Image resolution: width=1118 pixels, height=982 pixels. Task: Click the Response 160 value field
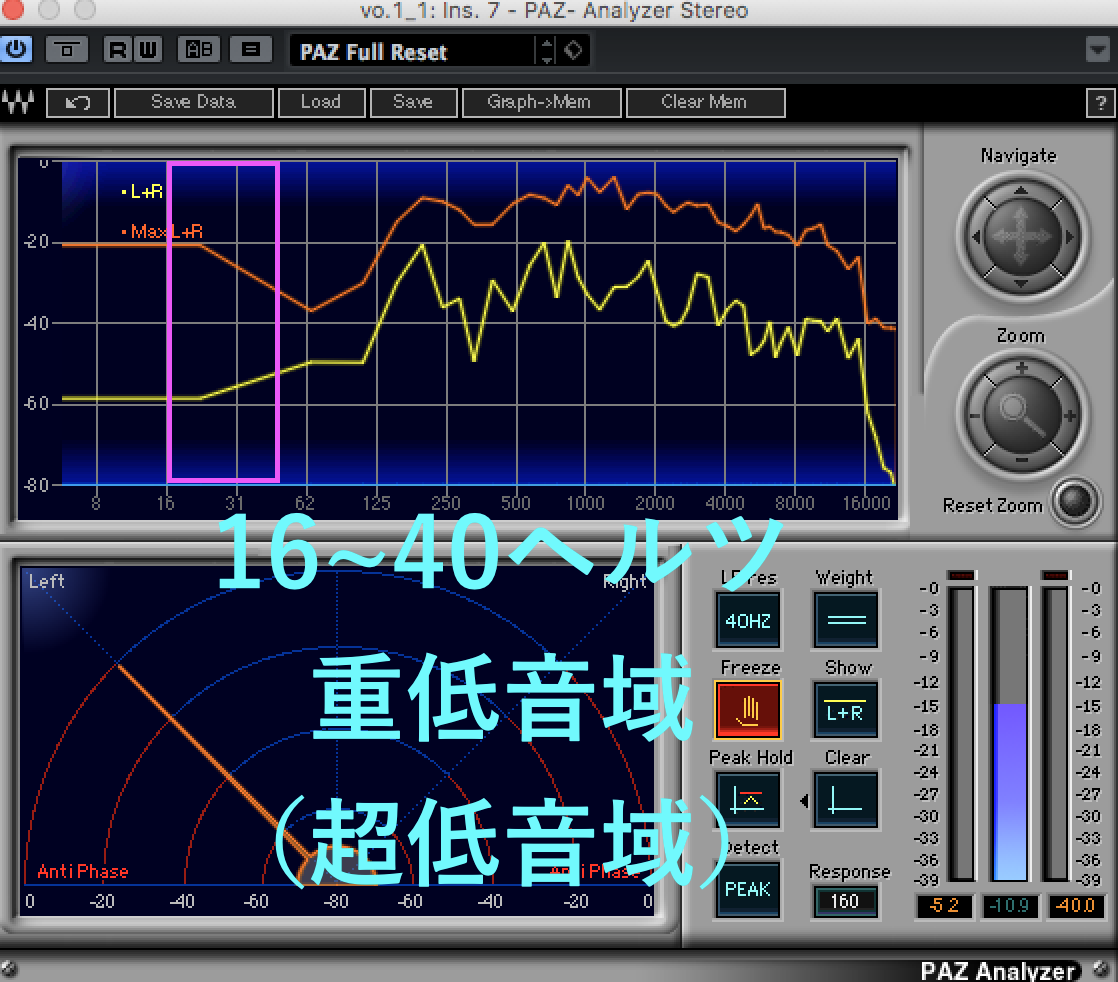[x=845, y=901]
